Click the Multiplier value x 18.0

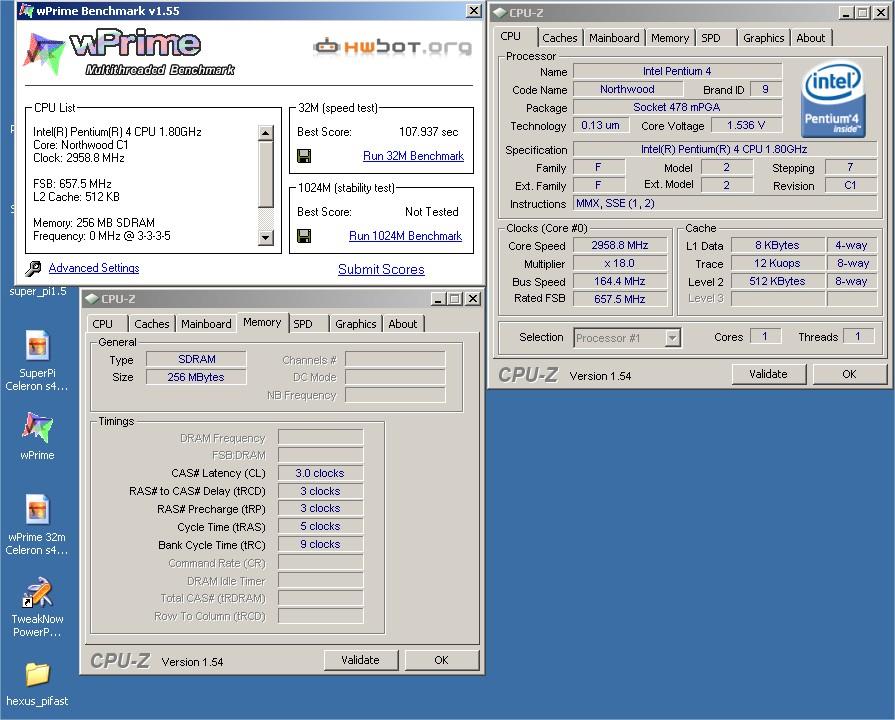(620, 263)
